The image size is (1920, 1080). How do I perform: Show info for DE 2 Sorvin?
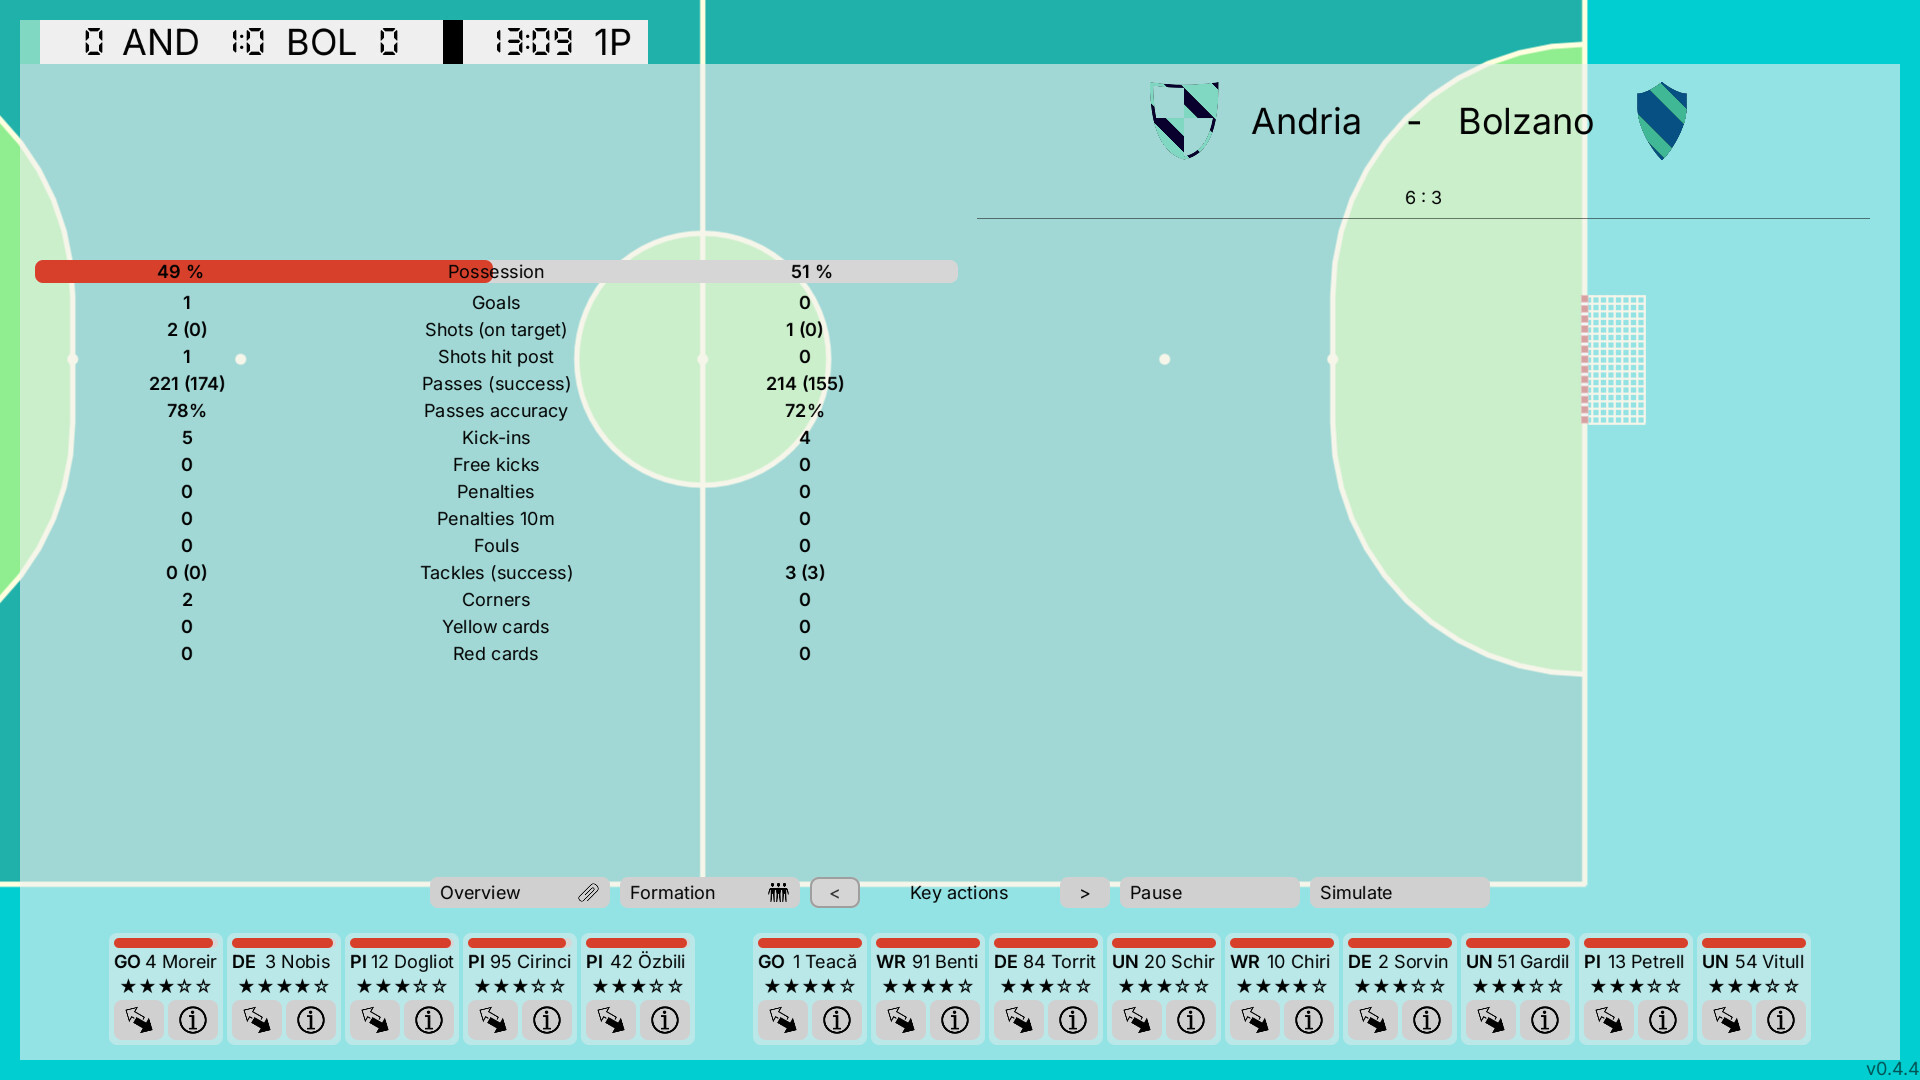pyautogui.click(x=1427, y=1020)
